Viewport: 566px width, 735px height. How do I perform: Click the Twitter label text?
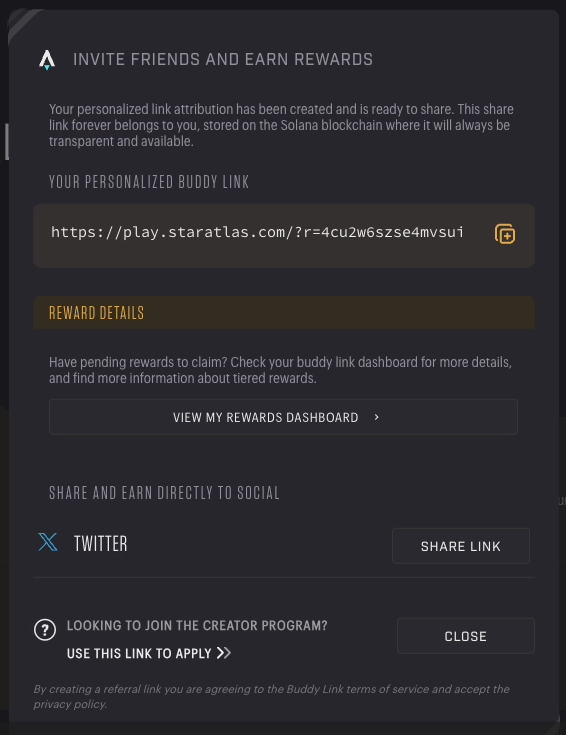[101, 544]
